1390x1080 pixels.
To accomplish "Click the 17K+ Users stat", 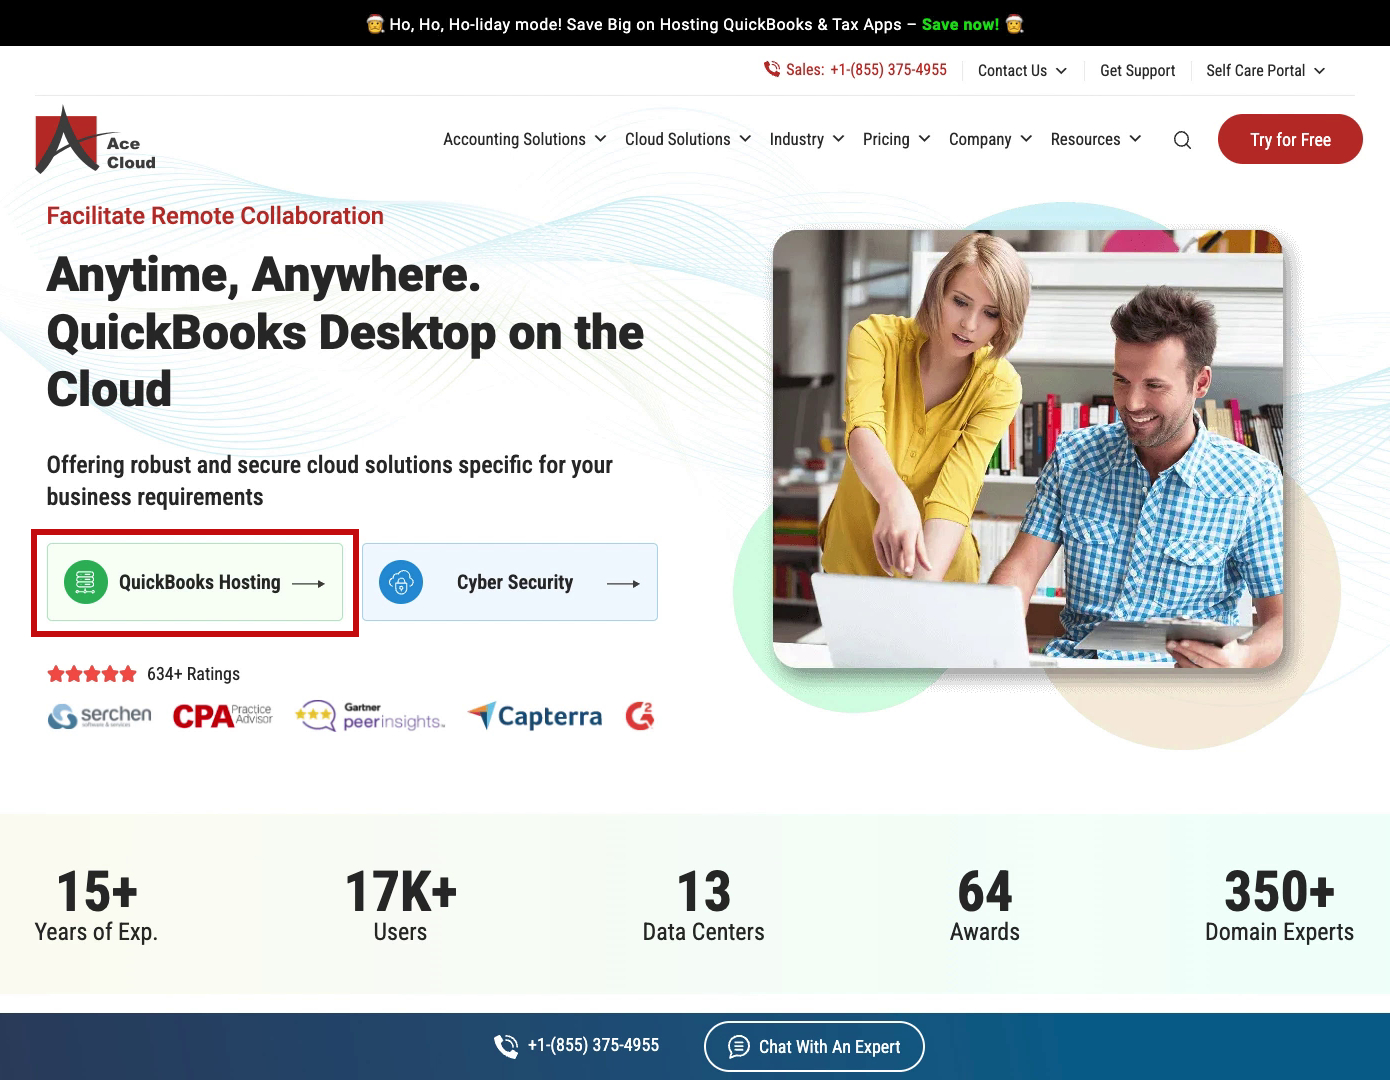I will 400,906.
